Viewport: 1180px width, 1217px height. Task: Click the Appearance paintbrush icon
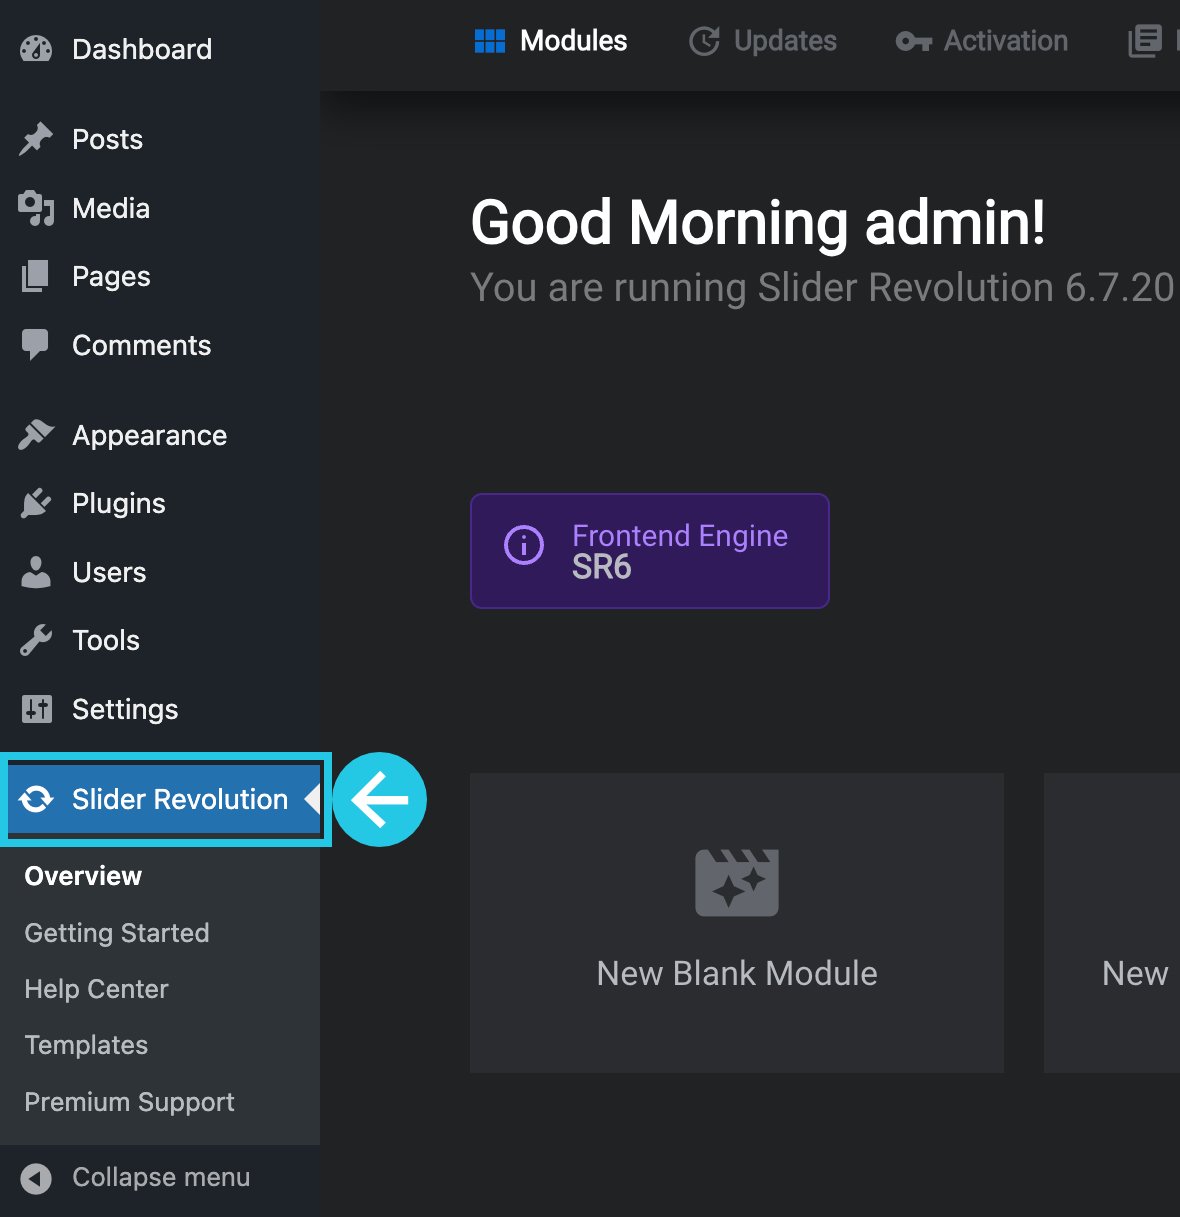coord(36,435)
